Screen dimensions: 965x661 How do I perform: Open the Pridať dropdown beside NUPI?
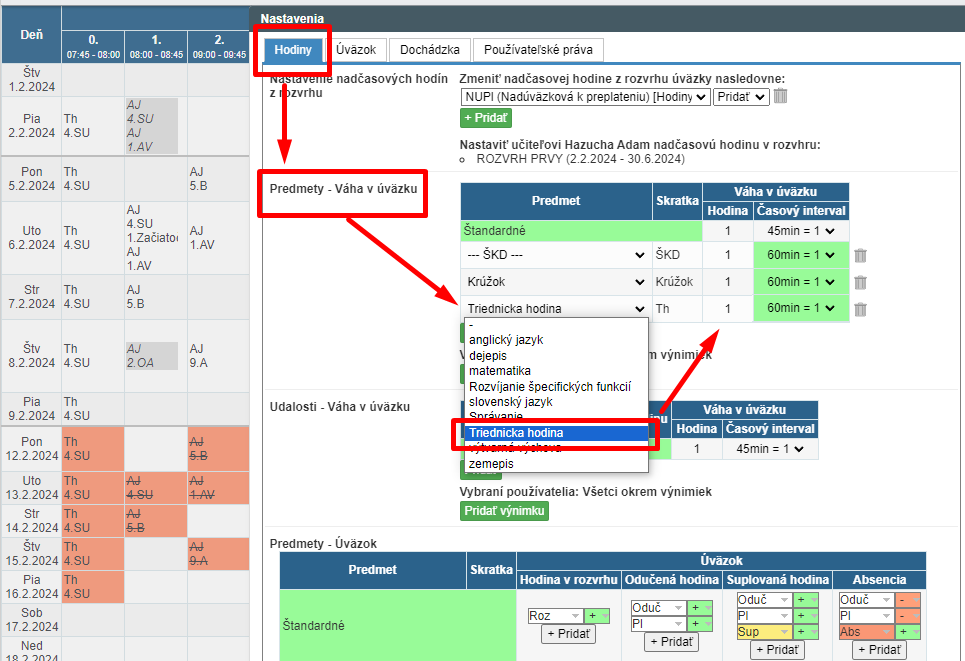click(741, 97)
